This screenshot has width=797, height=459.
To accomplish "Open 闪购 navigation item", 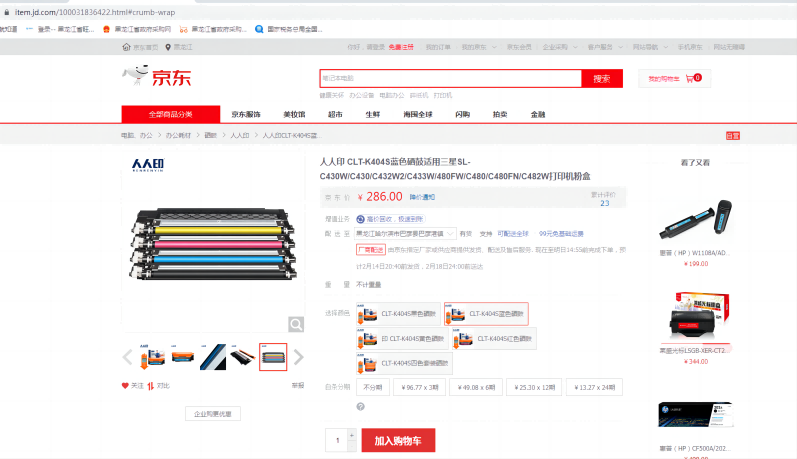I will [463, 114].
